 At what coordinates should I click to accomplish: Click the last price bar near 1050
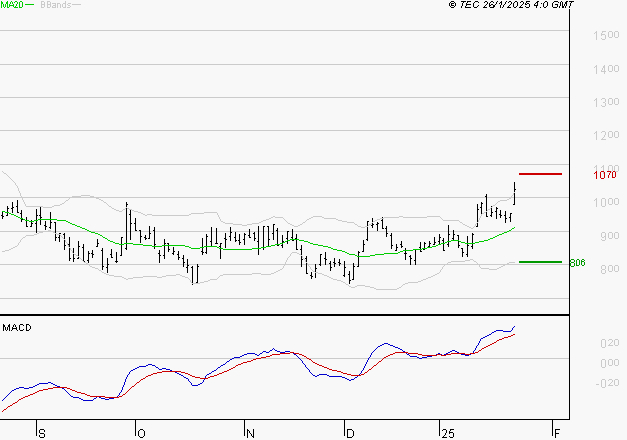[x=515, y=192]
